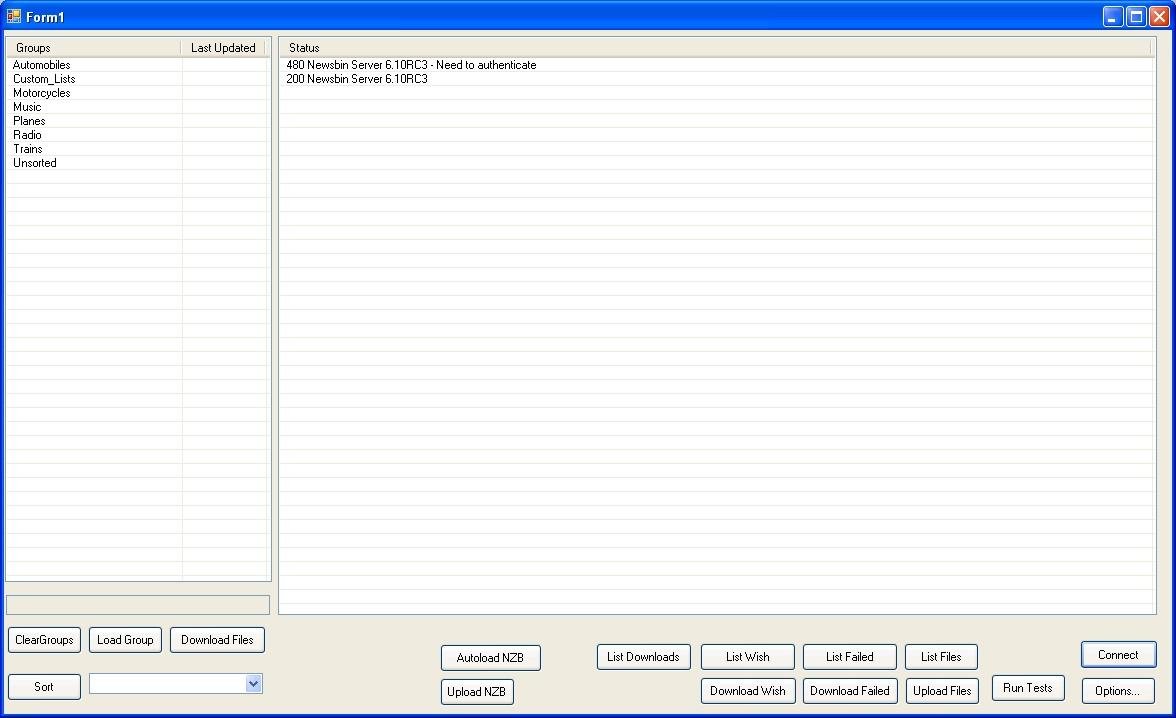Maximize the Form1 window
Screen dimensions: 1176x718
1136,17
